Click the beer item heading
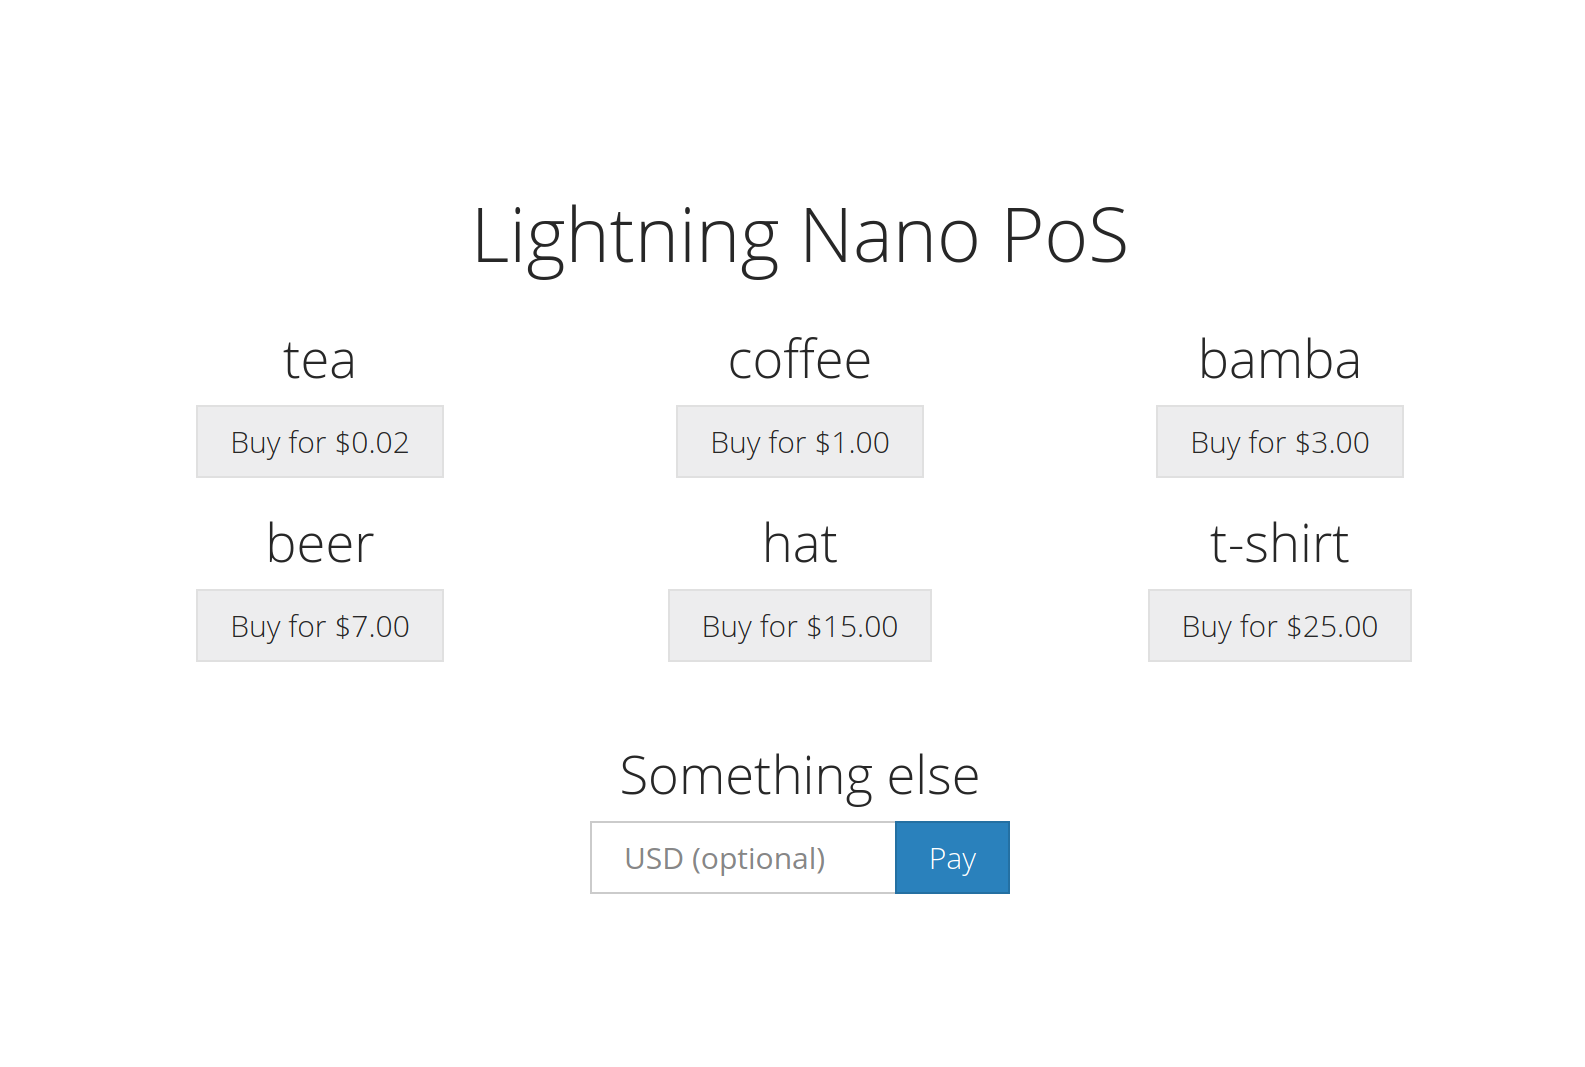 pos(320,544)
